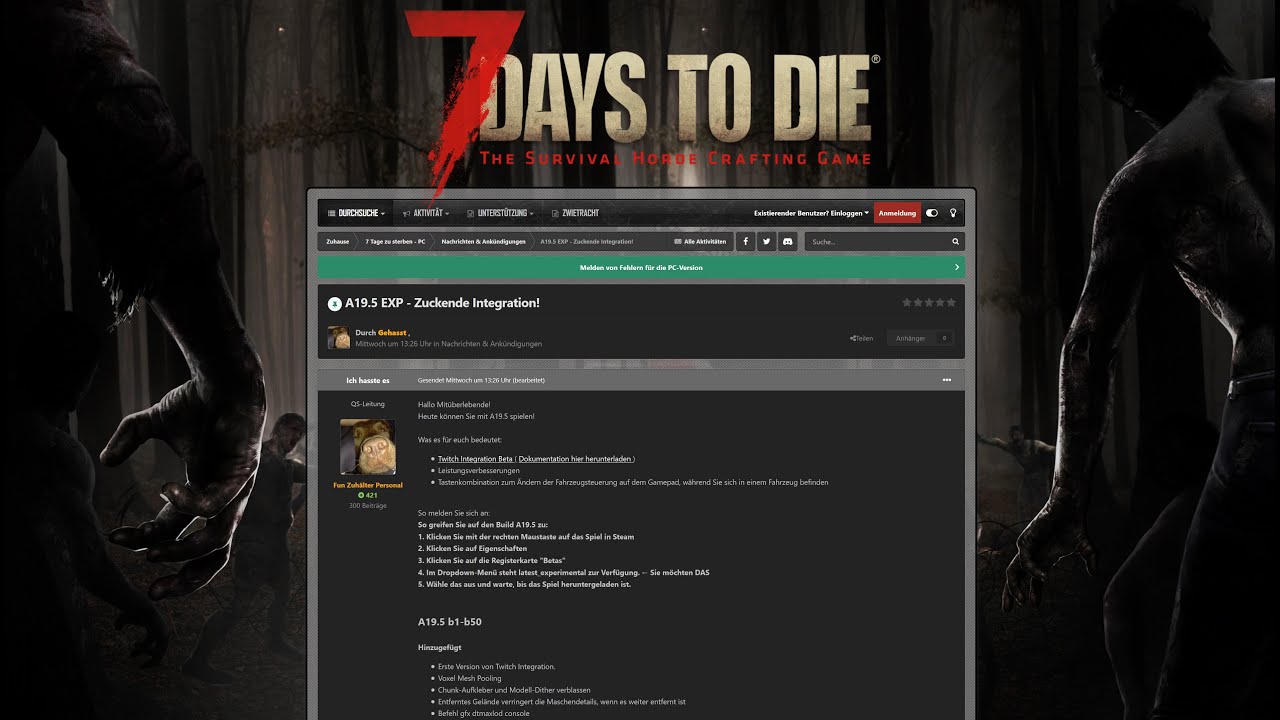Screen dimensions: 1280x720
Task: Click the search magnifier icon
Action: [955, 242]
